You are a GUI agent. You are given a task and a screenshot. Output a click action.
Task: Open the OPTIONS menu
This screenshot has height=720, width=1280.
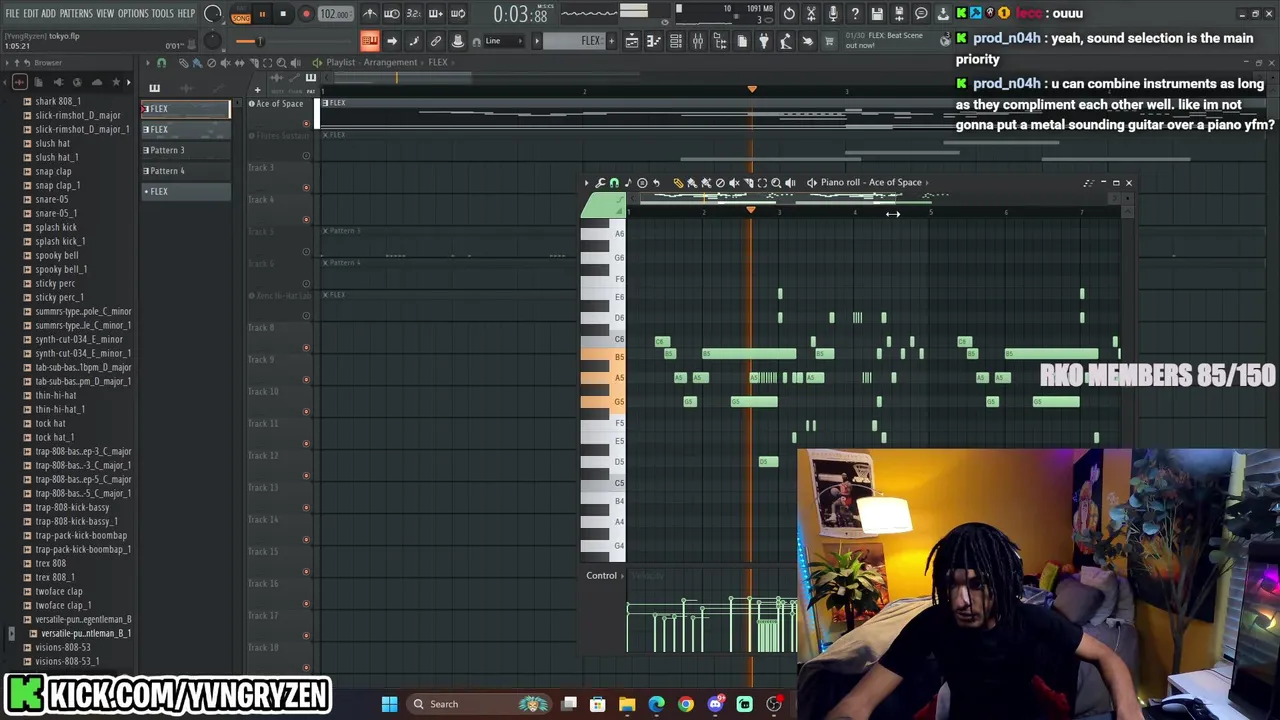[x=133, y=14]
